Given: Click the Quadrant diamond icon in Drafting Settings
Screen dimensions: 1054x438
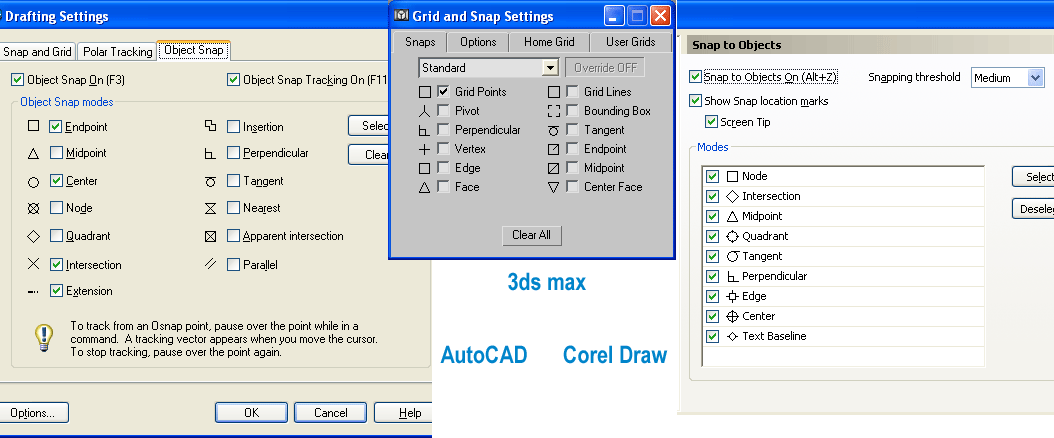Looking at the screenshot, I should 34,236.
